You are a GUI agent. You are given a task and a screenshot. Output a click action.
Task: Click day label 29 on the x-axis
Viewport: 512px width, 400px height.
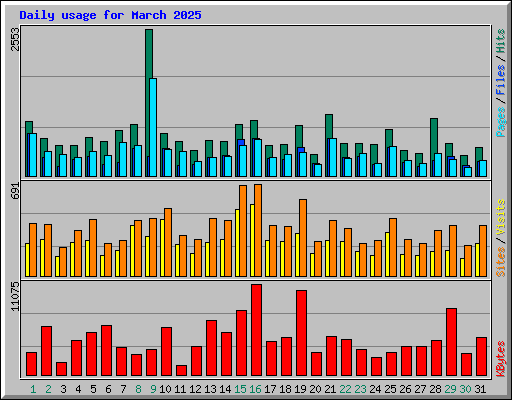click(450, 389)
